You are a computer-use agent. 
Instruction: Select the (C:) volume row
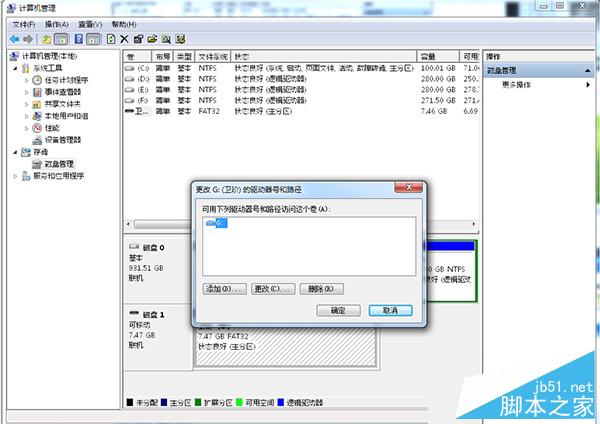coord(301,68)
